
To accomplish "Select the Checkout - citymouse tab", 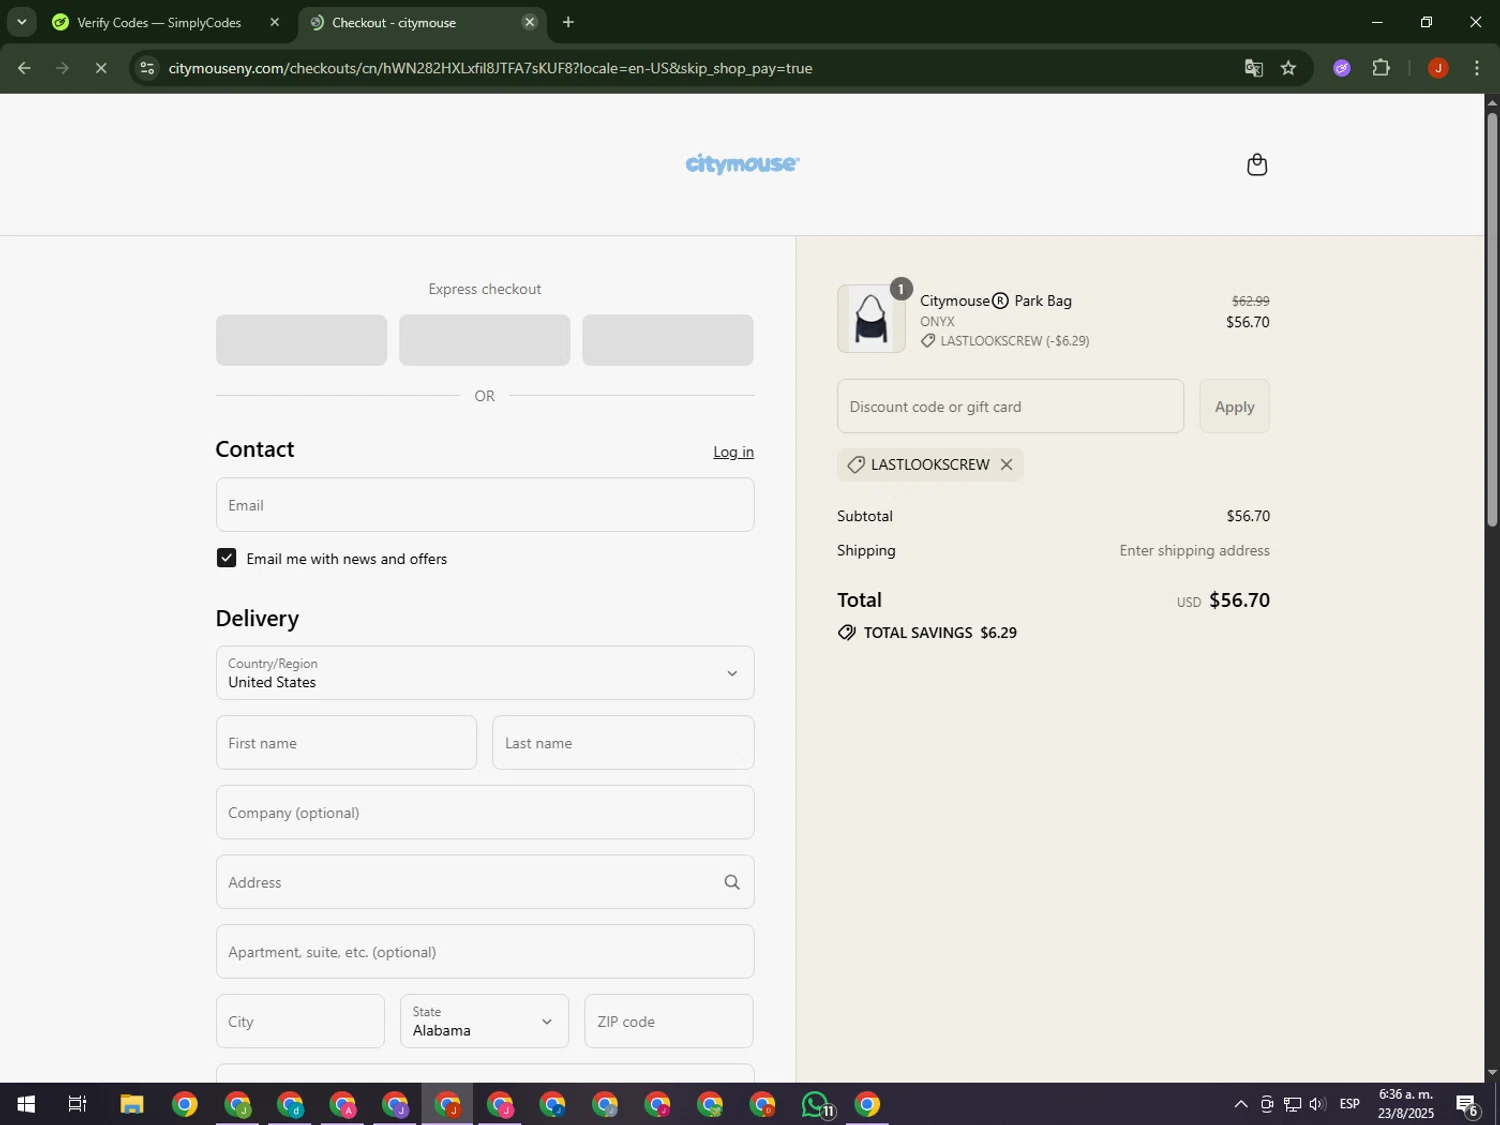I will coord(394,22).
